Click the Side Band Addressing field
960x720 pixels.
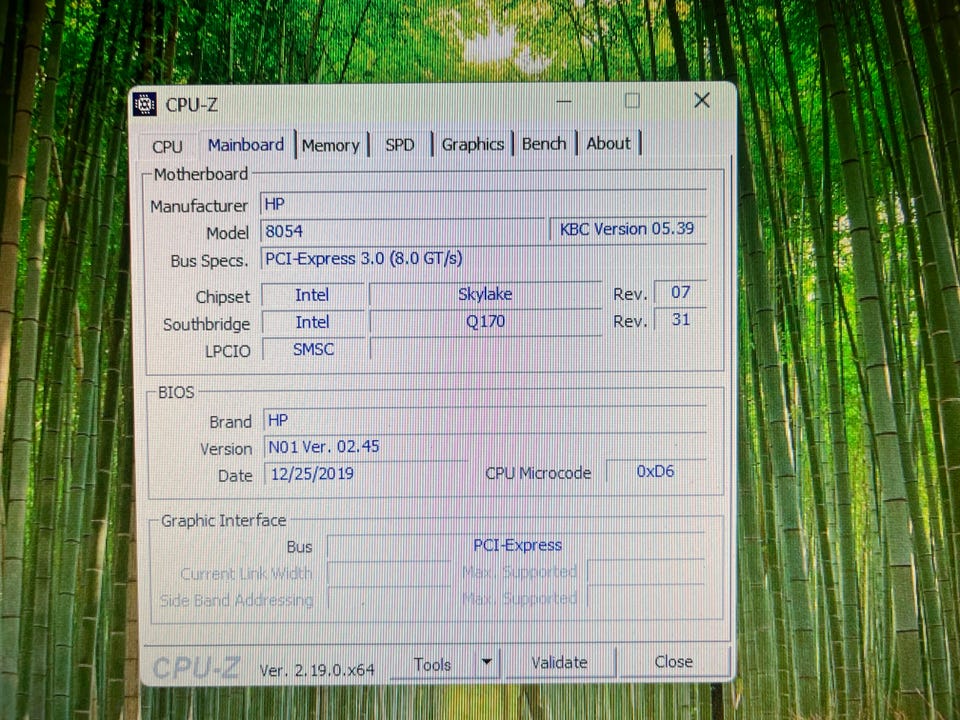(x=389, y=598)
